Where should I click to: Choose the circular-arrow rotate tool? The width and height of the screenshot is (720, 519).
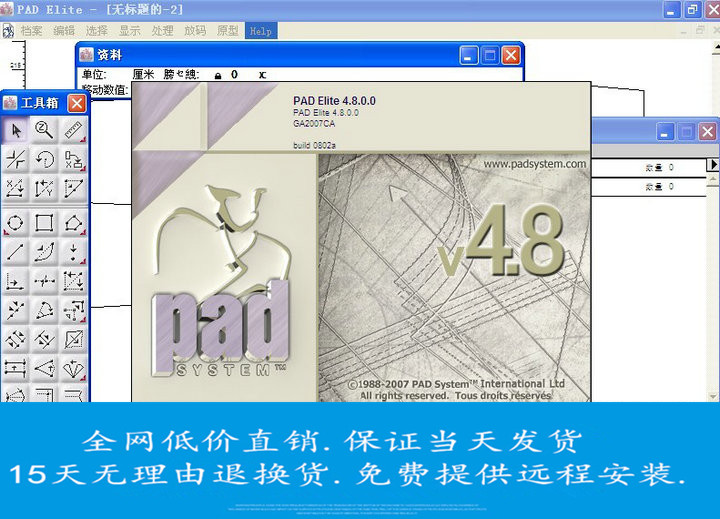(x=44, y=160)
